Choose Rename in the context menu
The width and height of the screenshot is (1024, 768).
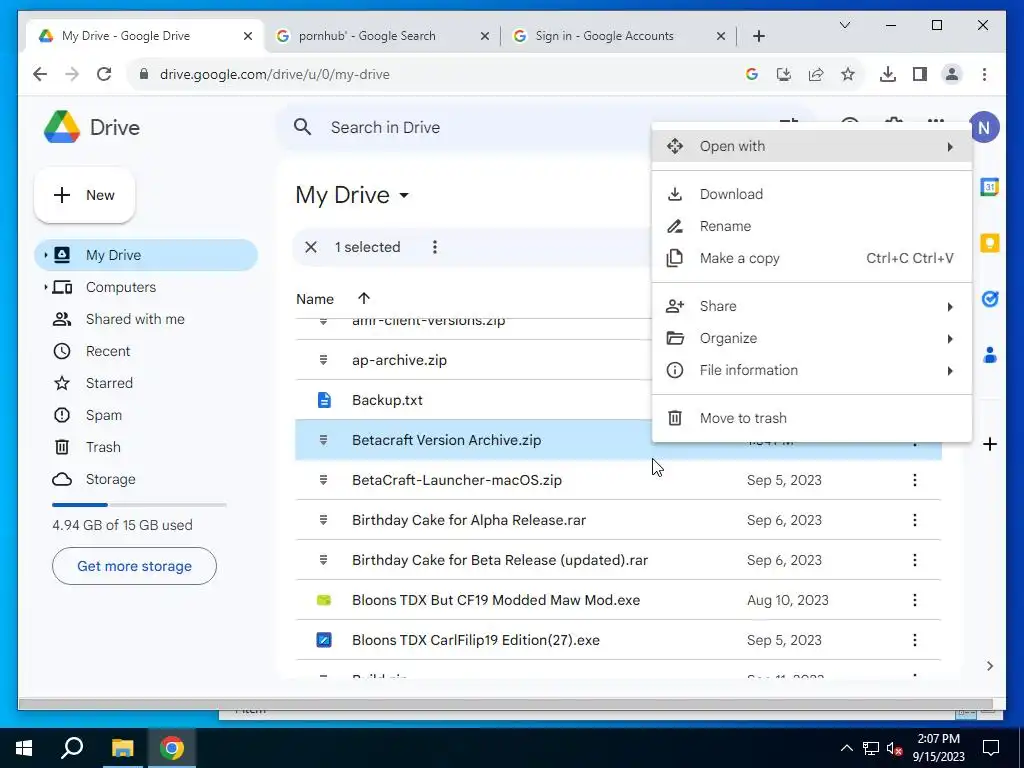pyautogui.click(x=812, y=226)
